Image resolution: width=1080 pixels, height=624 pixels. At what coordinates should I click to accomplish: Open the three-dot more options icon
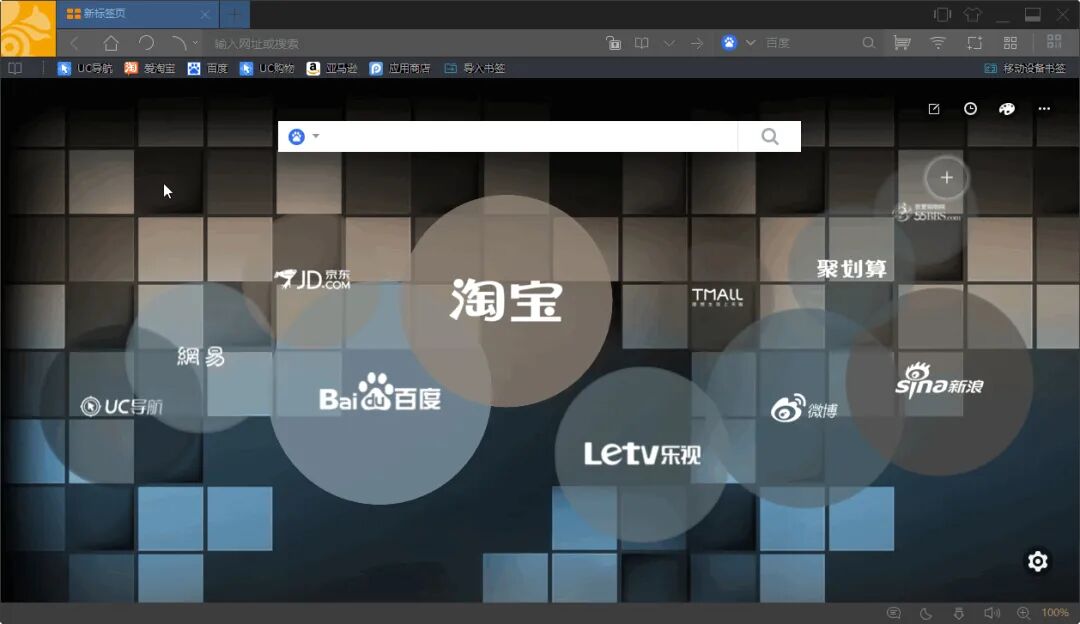click(1044, 109)
